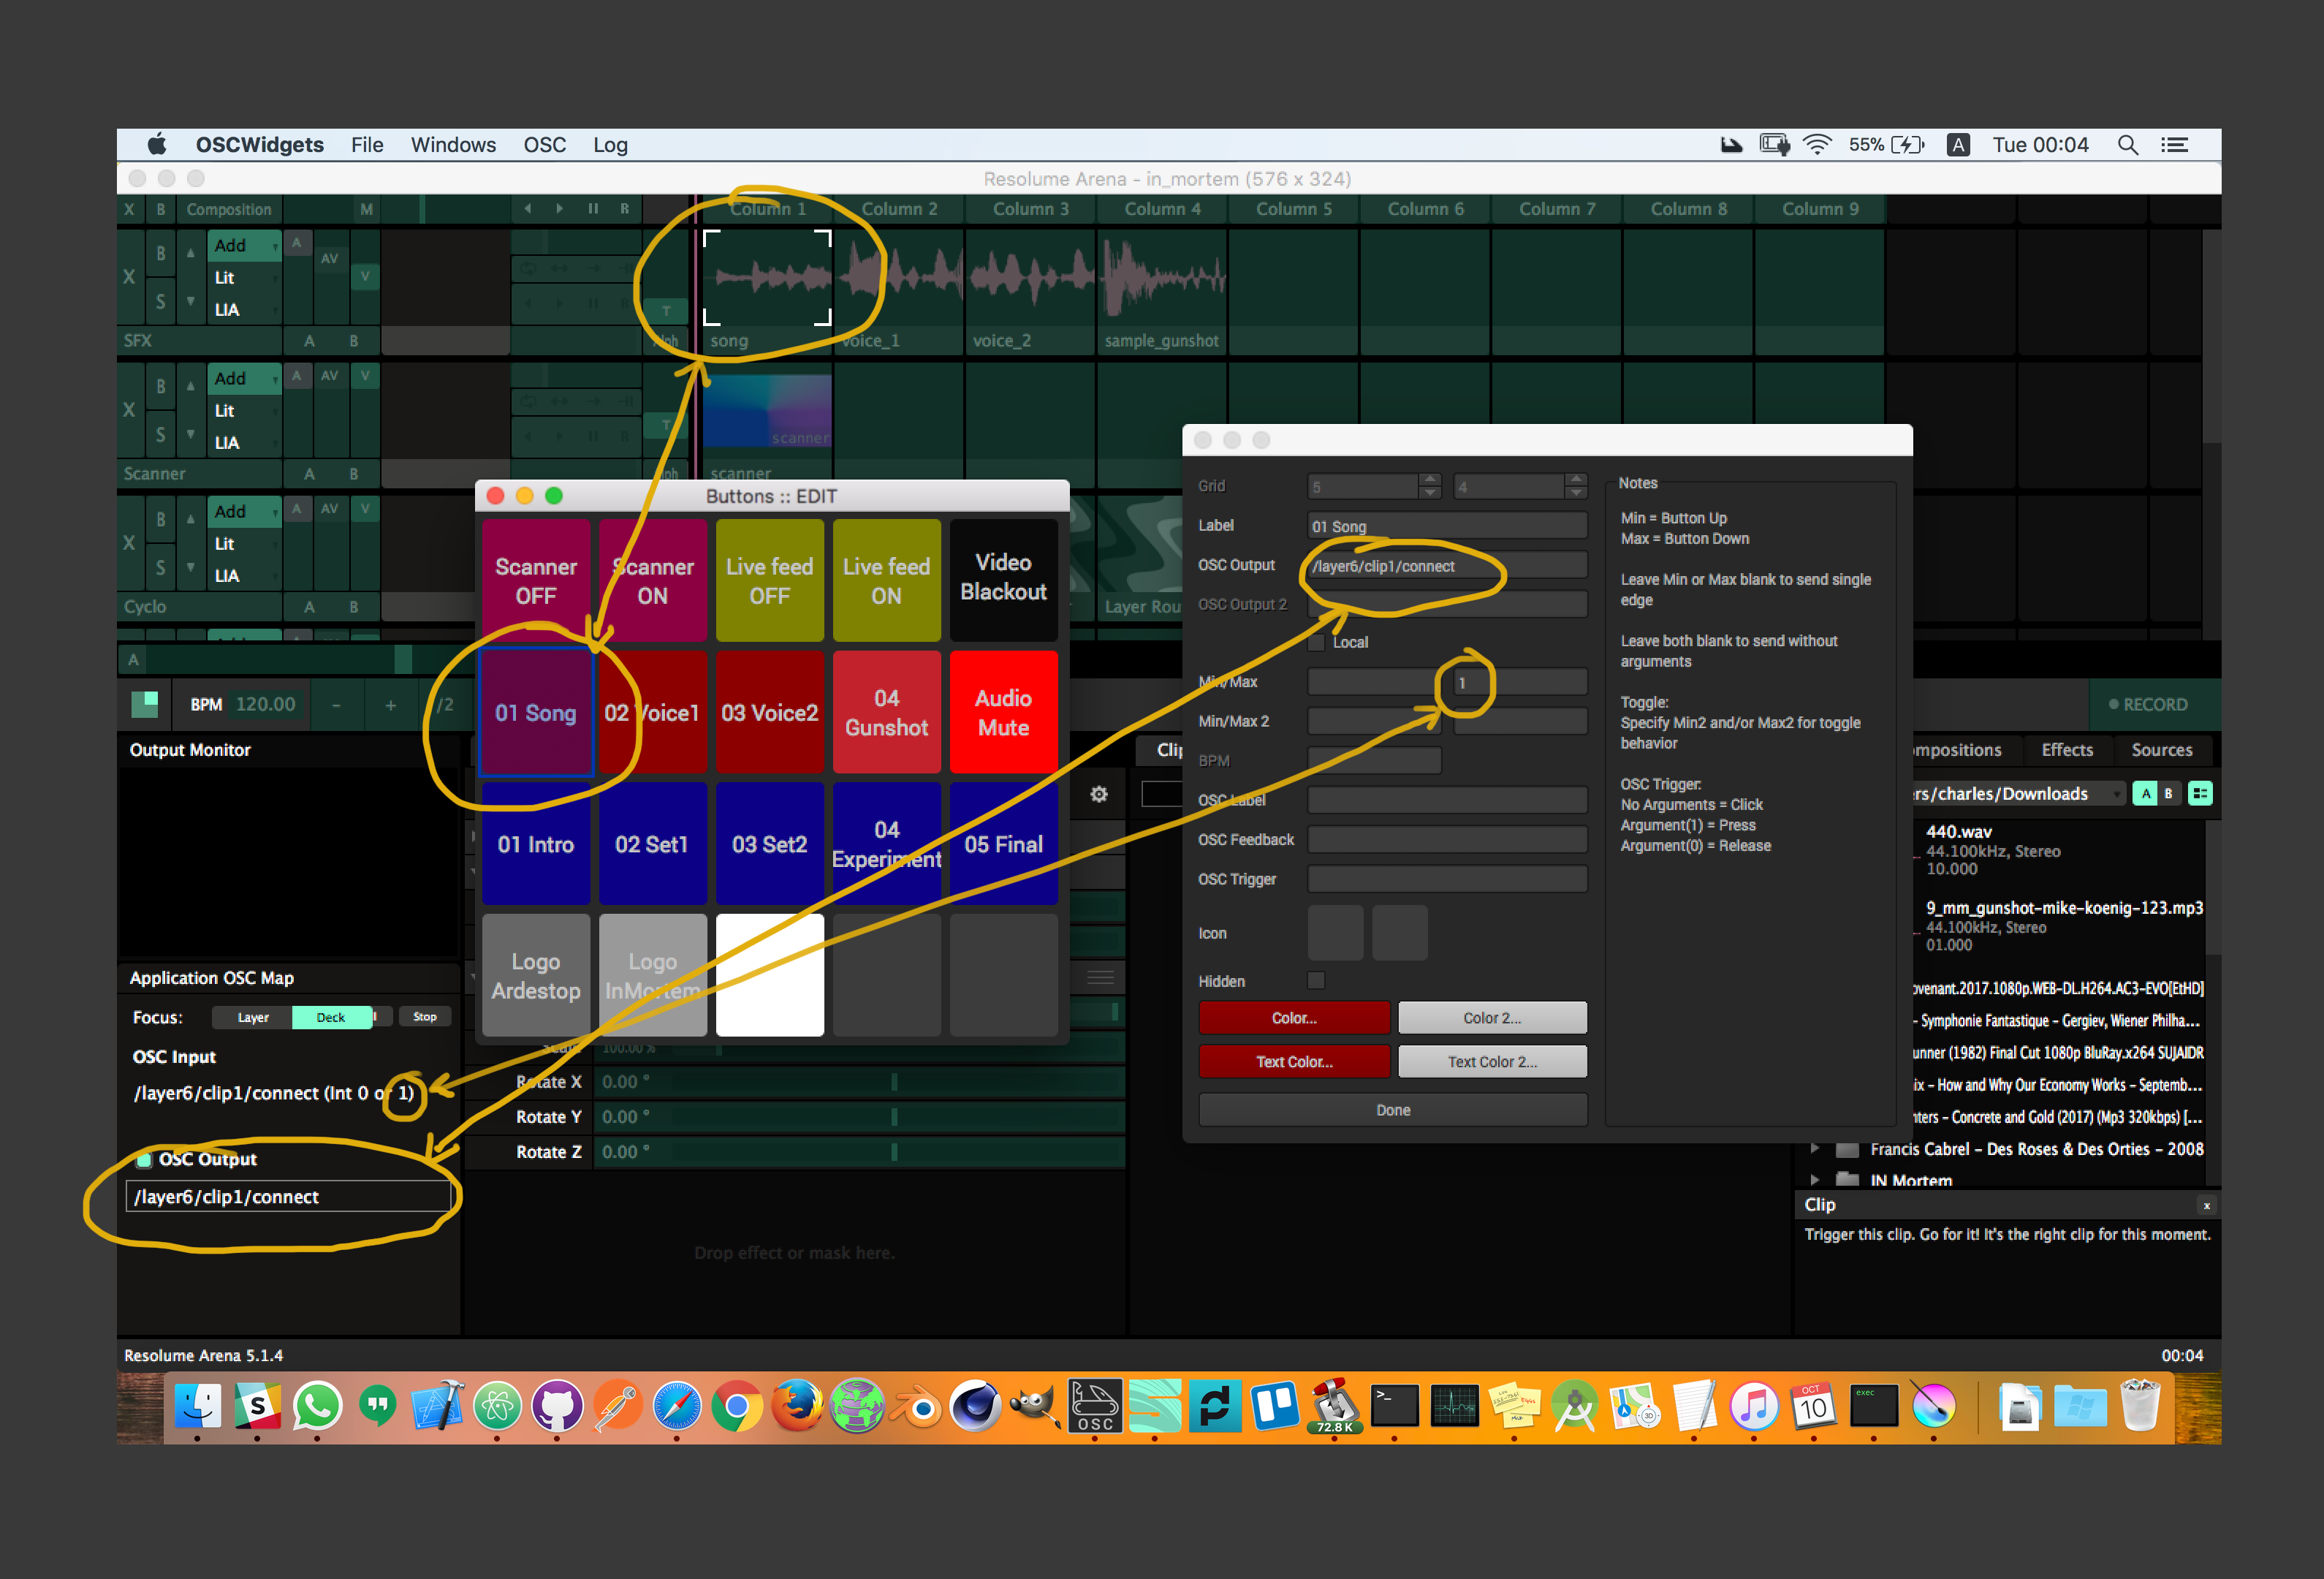The width and height of the screenshot is (2324, 1579).
Task: Expand the Francis Cabrel folder
Action: click(x=1816, y=1149)
